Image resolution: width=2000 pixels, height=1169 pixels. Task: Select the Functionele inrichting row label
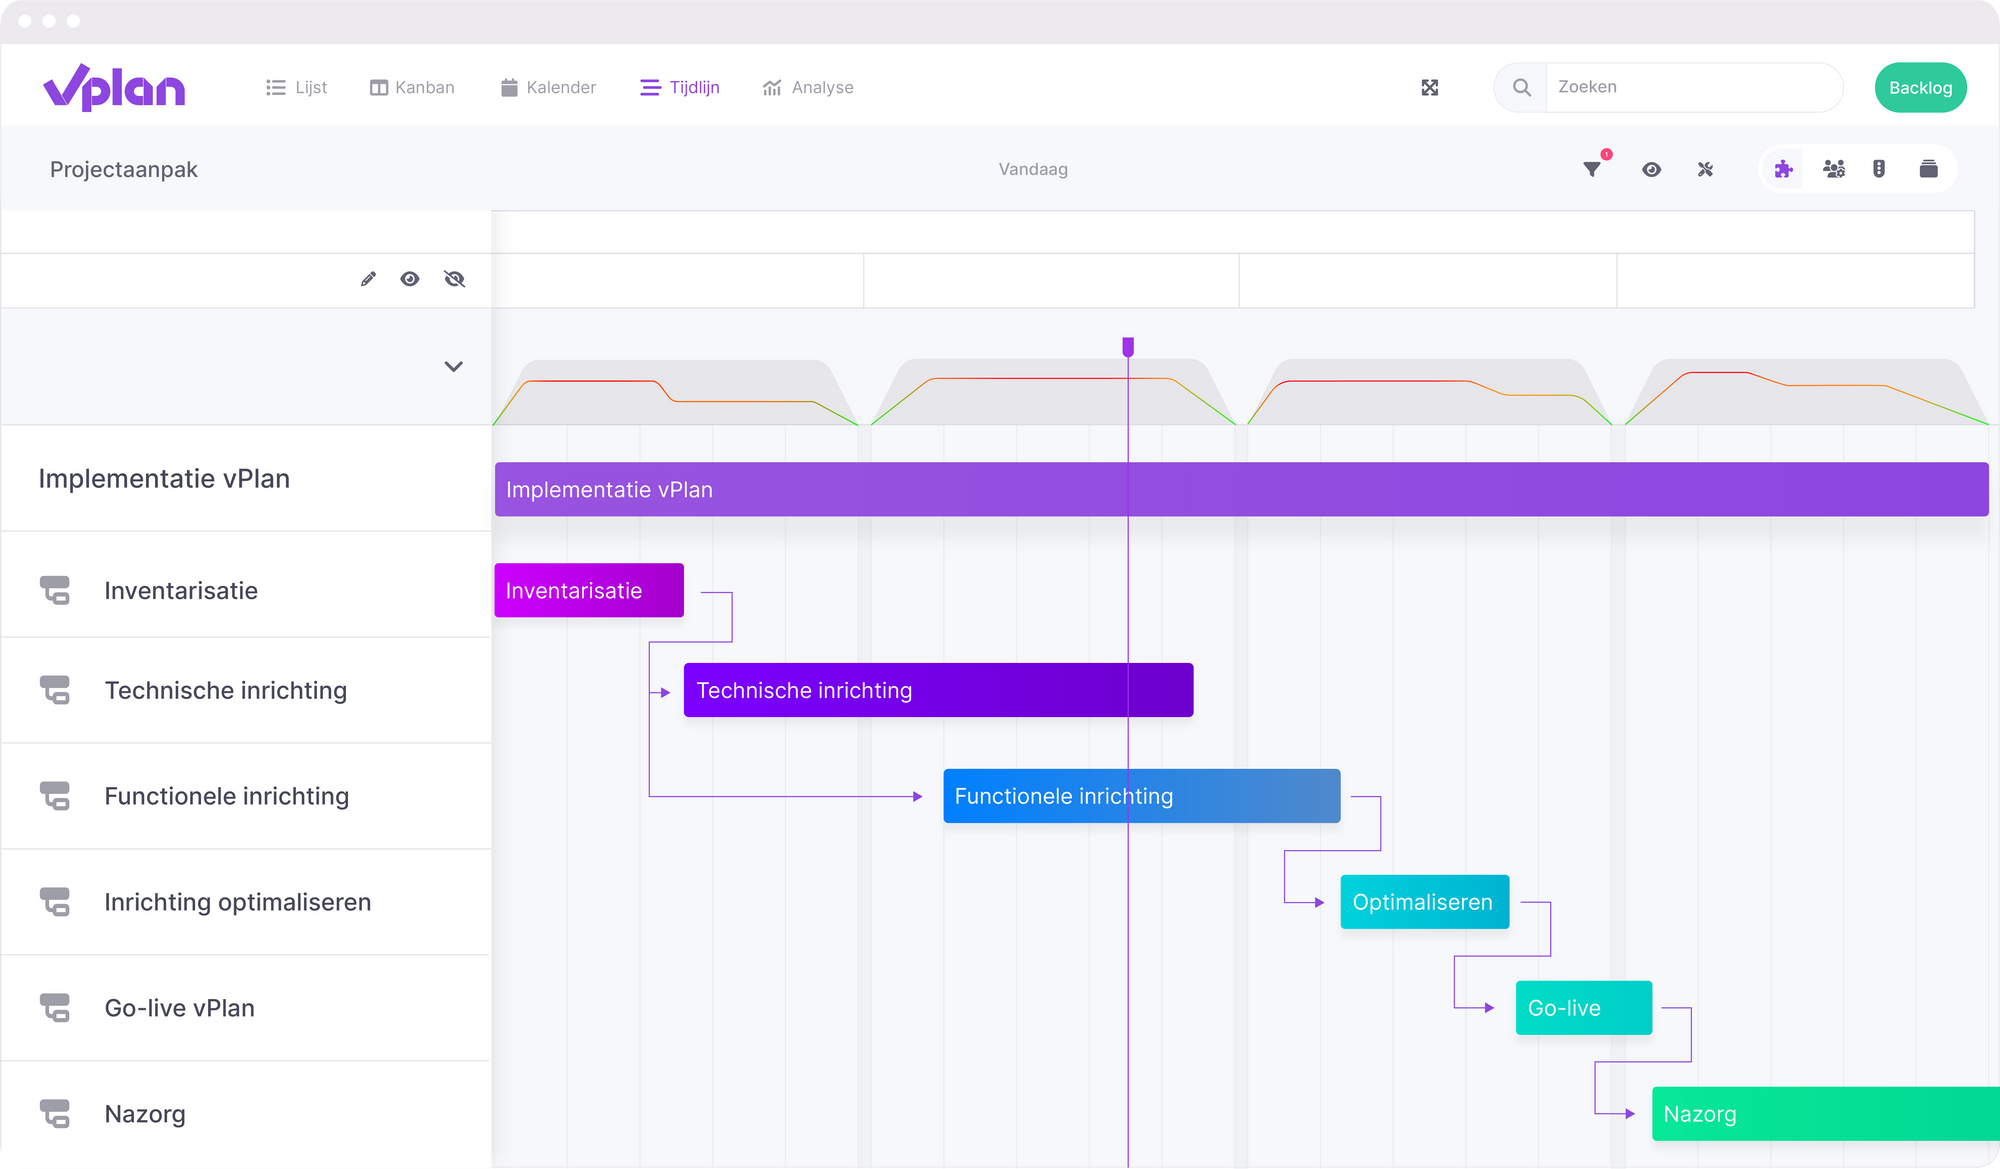(x=227, y=797)
